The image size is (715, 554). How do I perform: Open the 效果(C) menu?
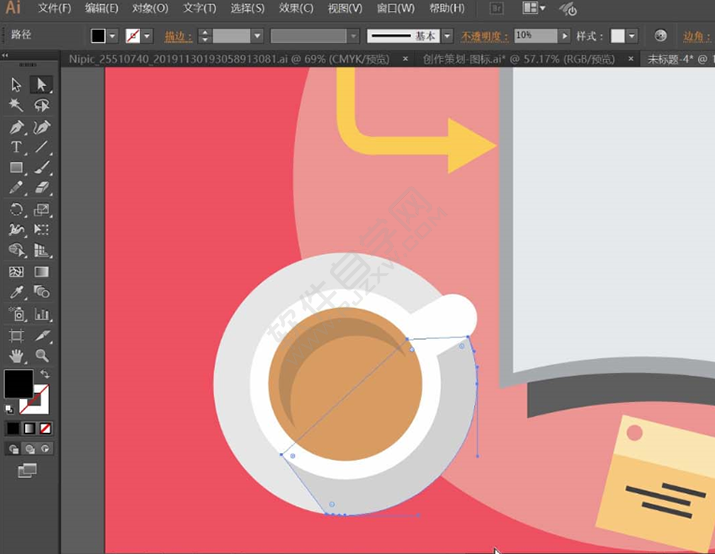(295, 8)
